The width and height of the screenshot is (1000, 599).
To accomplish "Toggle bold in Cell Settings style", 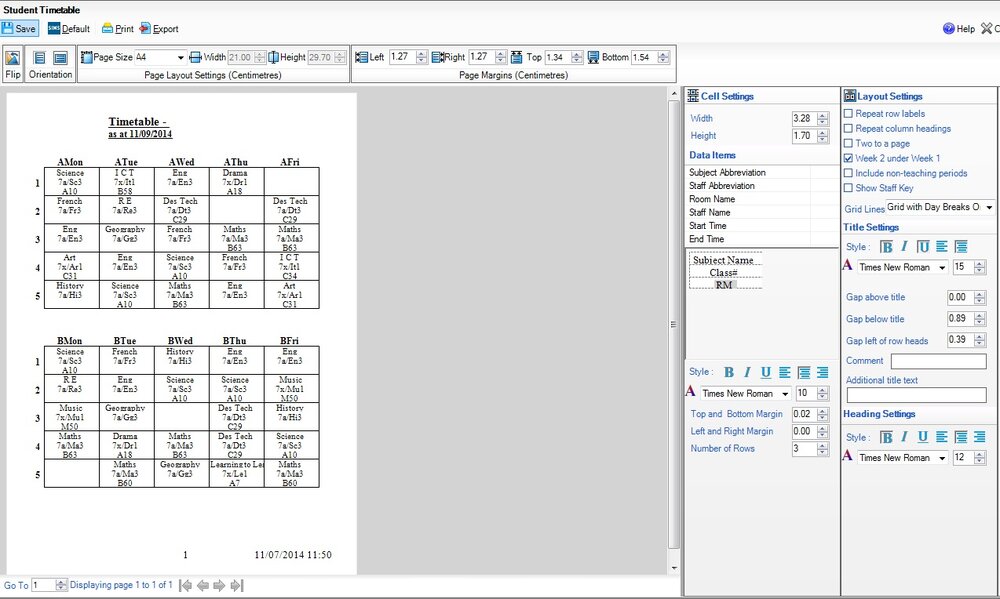I will (x=729, y=373).
